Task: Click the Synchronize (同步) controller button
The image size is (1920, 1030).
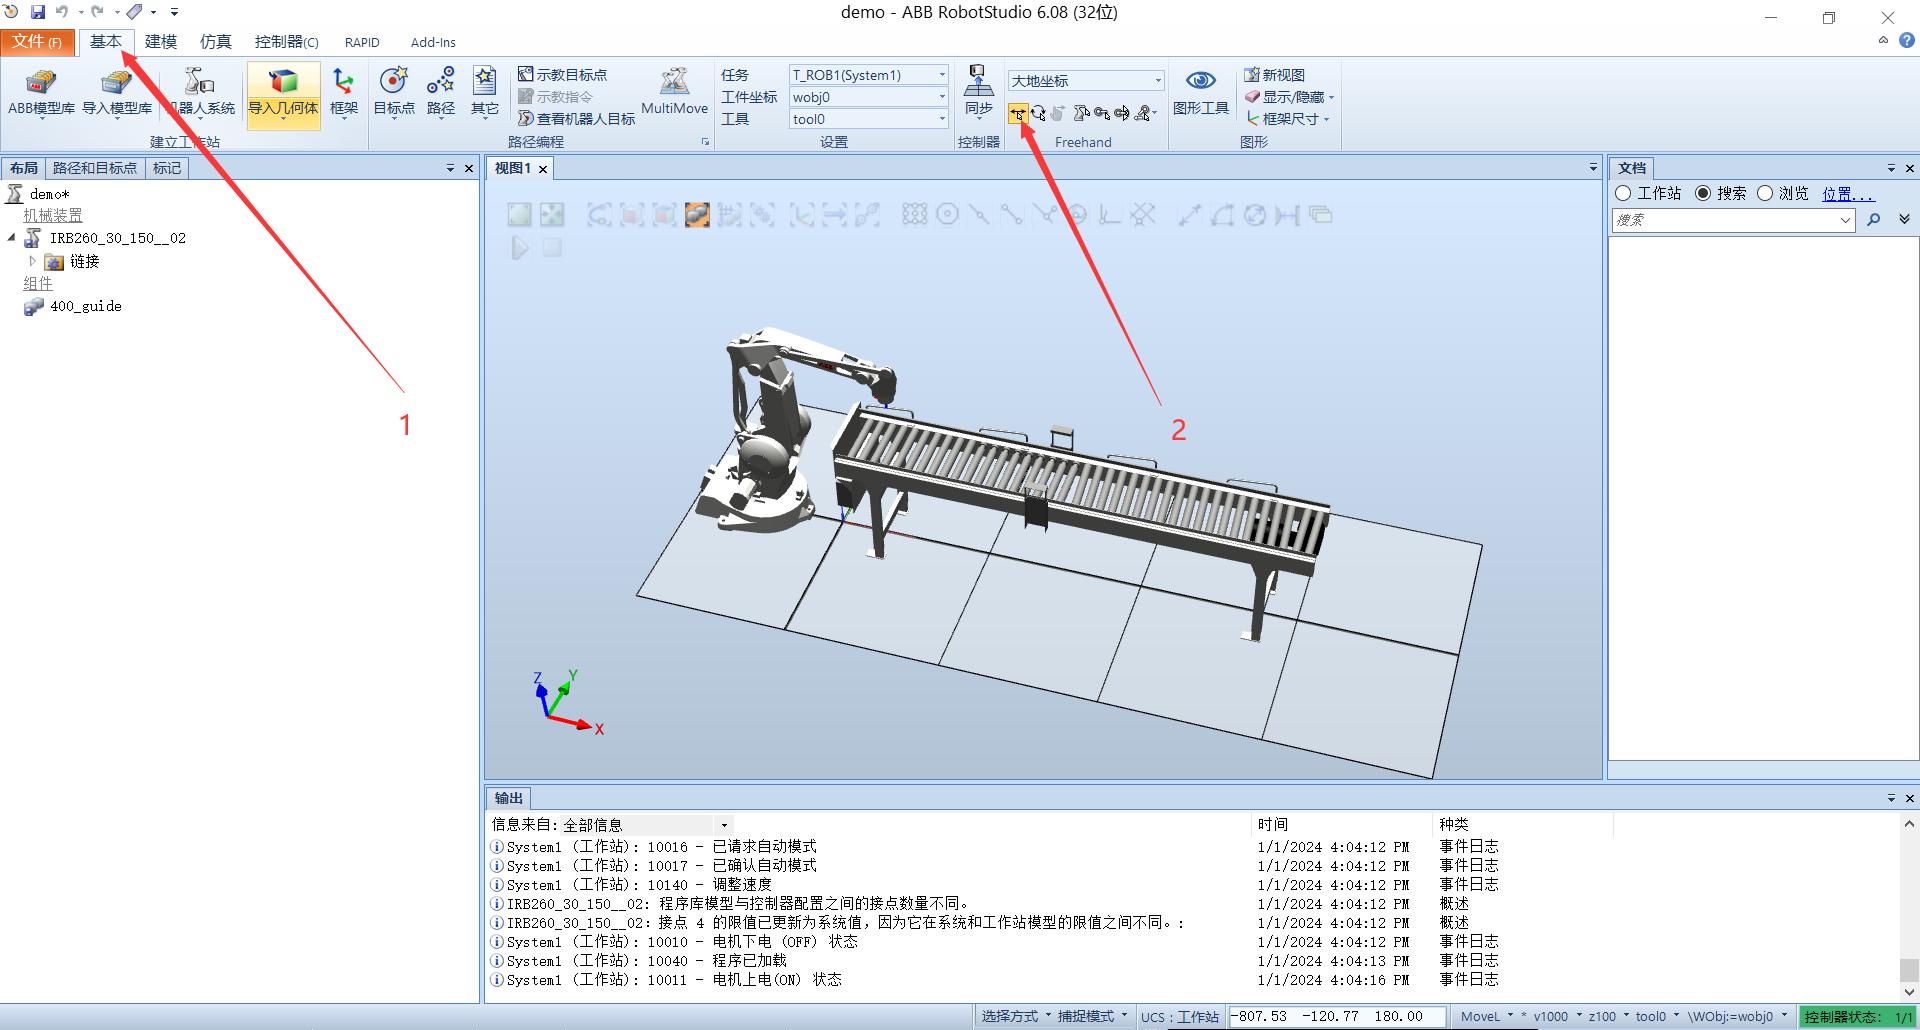Action: point(978,93)
